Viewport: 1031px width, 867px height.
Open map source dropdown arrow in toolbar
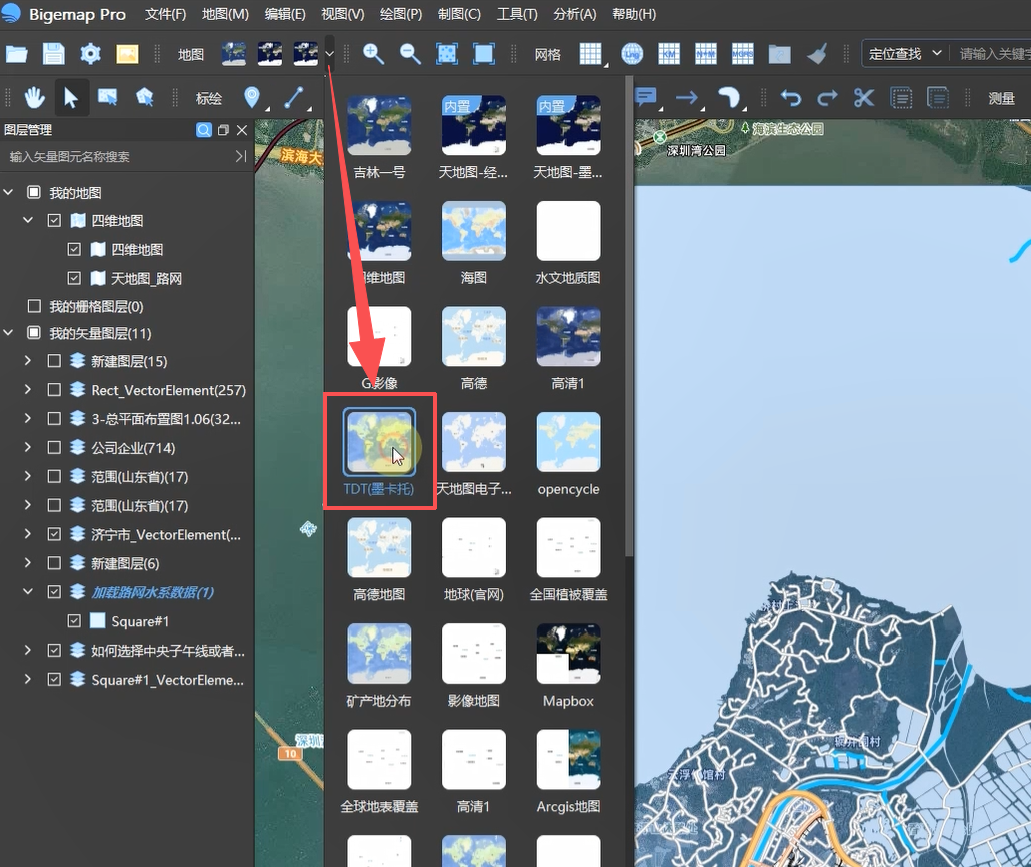pos(329,54)
